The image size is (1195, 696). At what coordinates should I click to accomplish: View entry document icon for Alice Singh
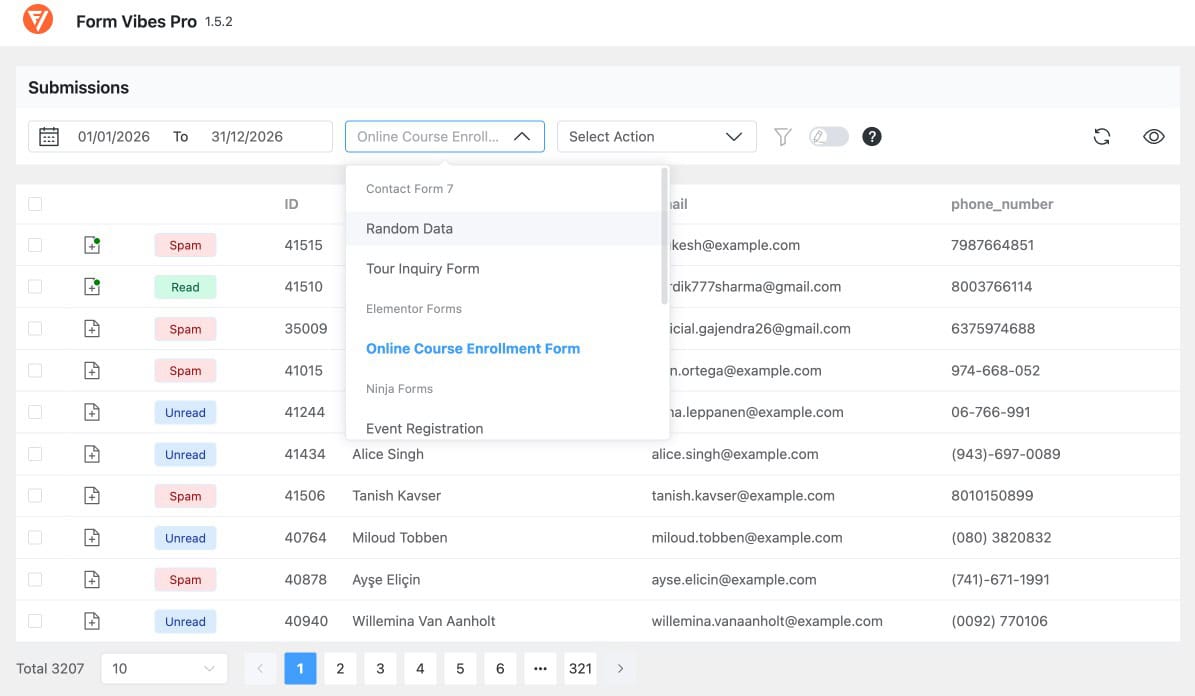click(x=91, y=454)
